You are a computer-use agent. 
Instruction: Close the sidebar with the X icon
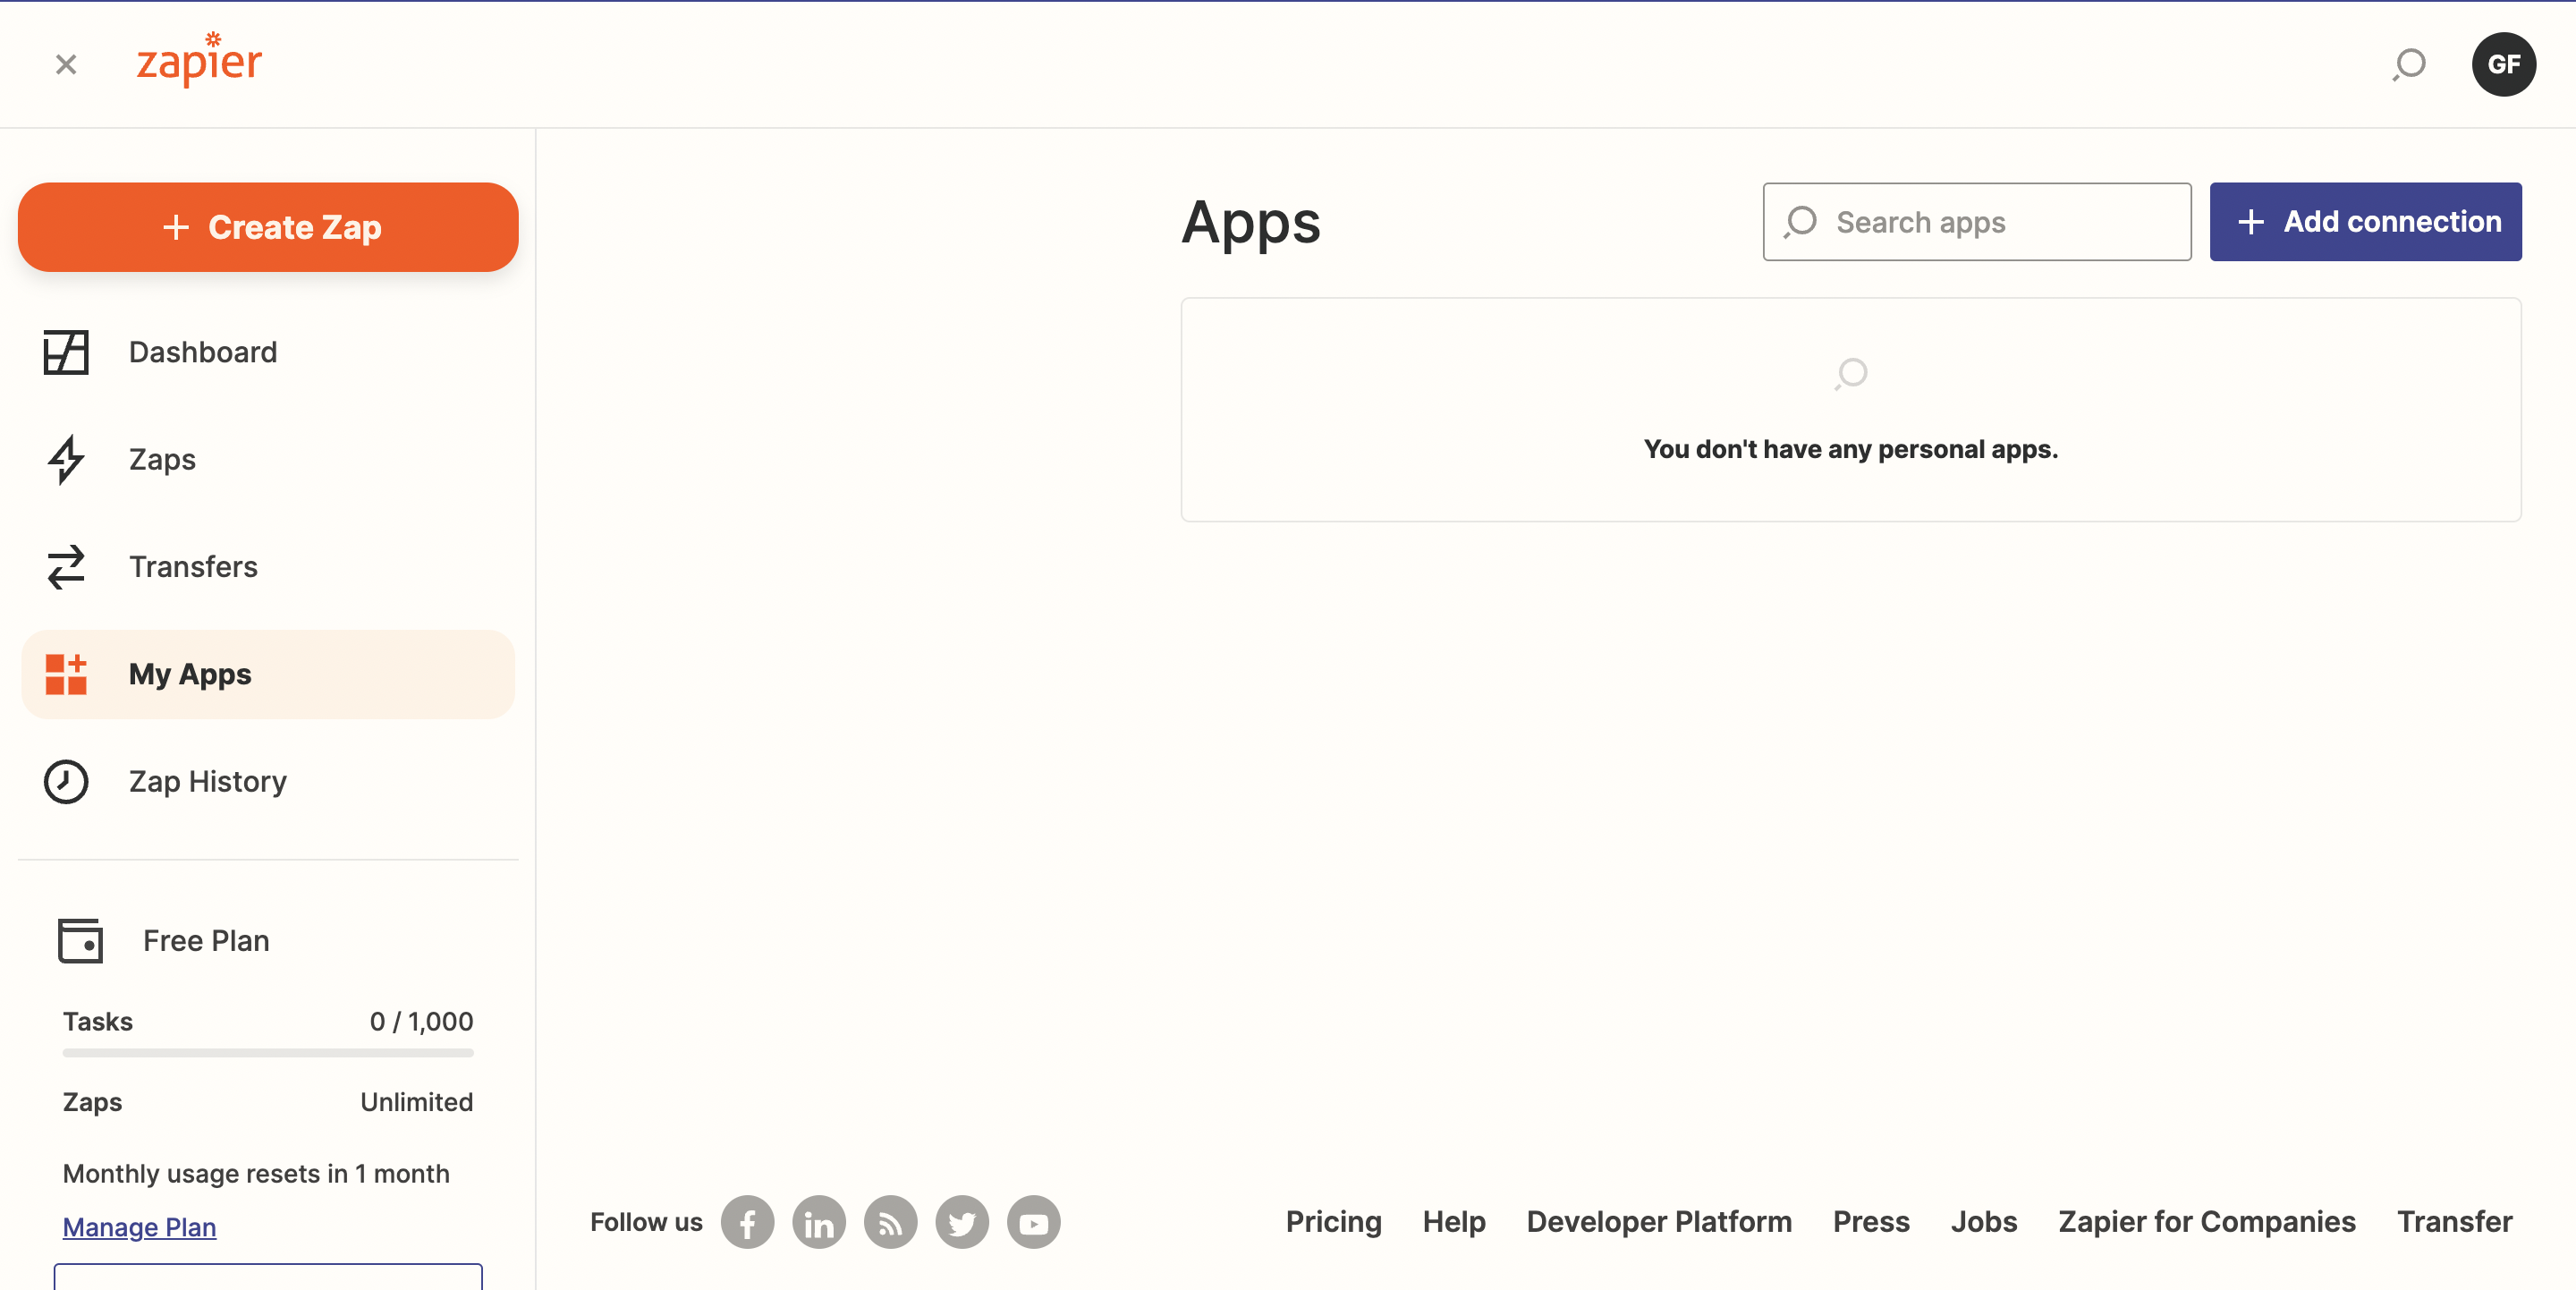point(66,65)
